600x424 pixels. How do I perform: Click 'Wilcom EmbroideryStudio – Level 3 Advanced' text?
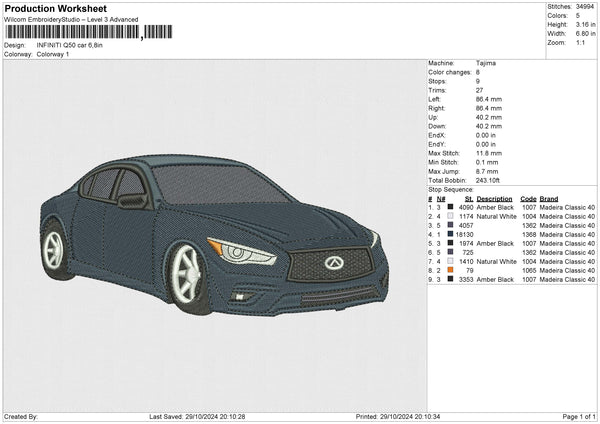click(71, 20)
